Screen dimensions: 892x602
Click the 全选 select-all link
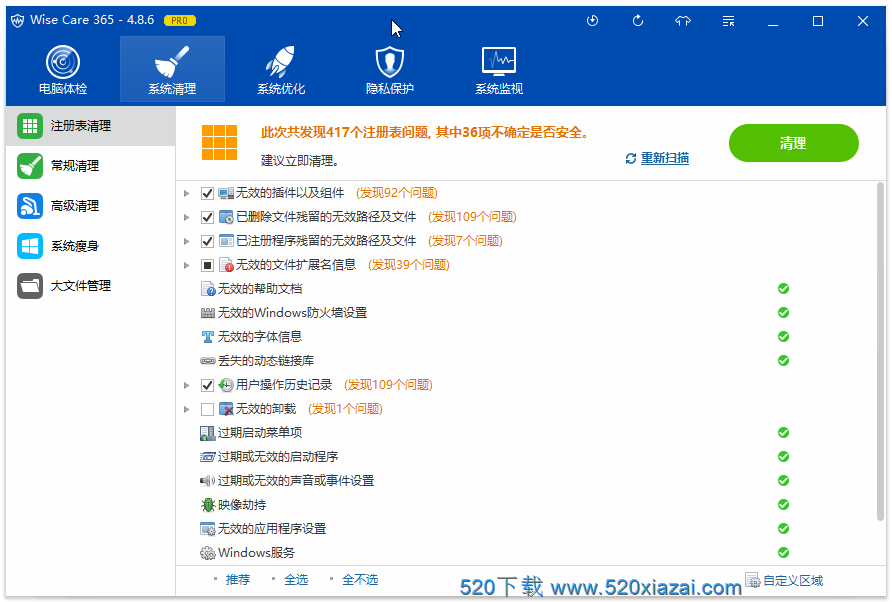tap(296, 580)
